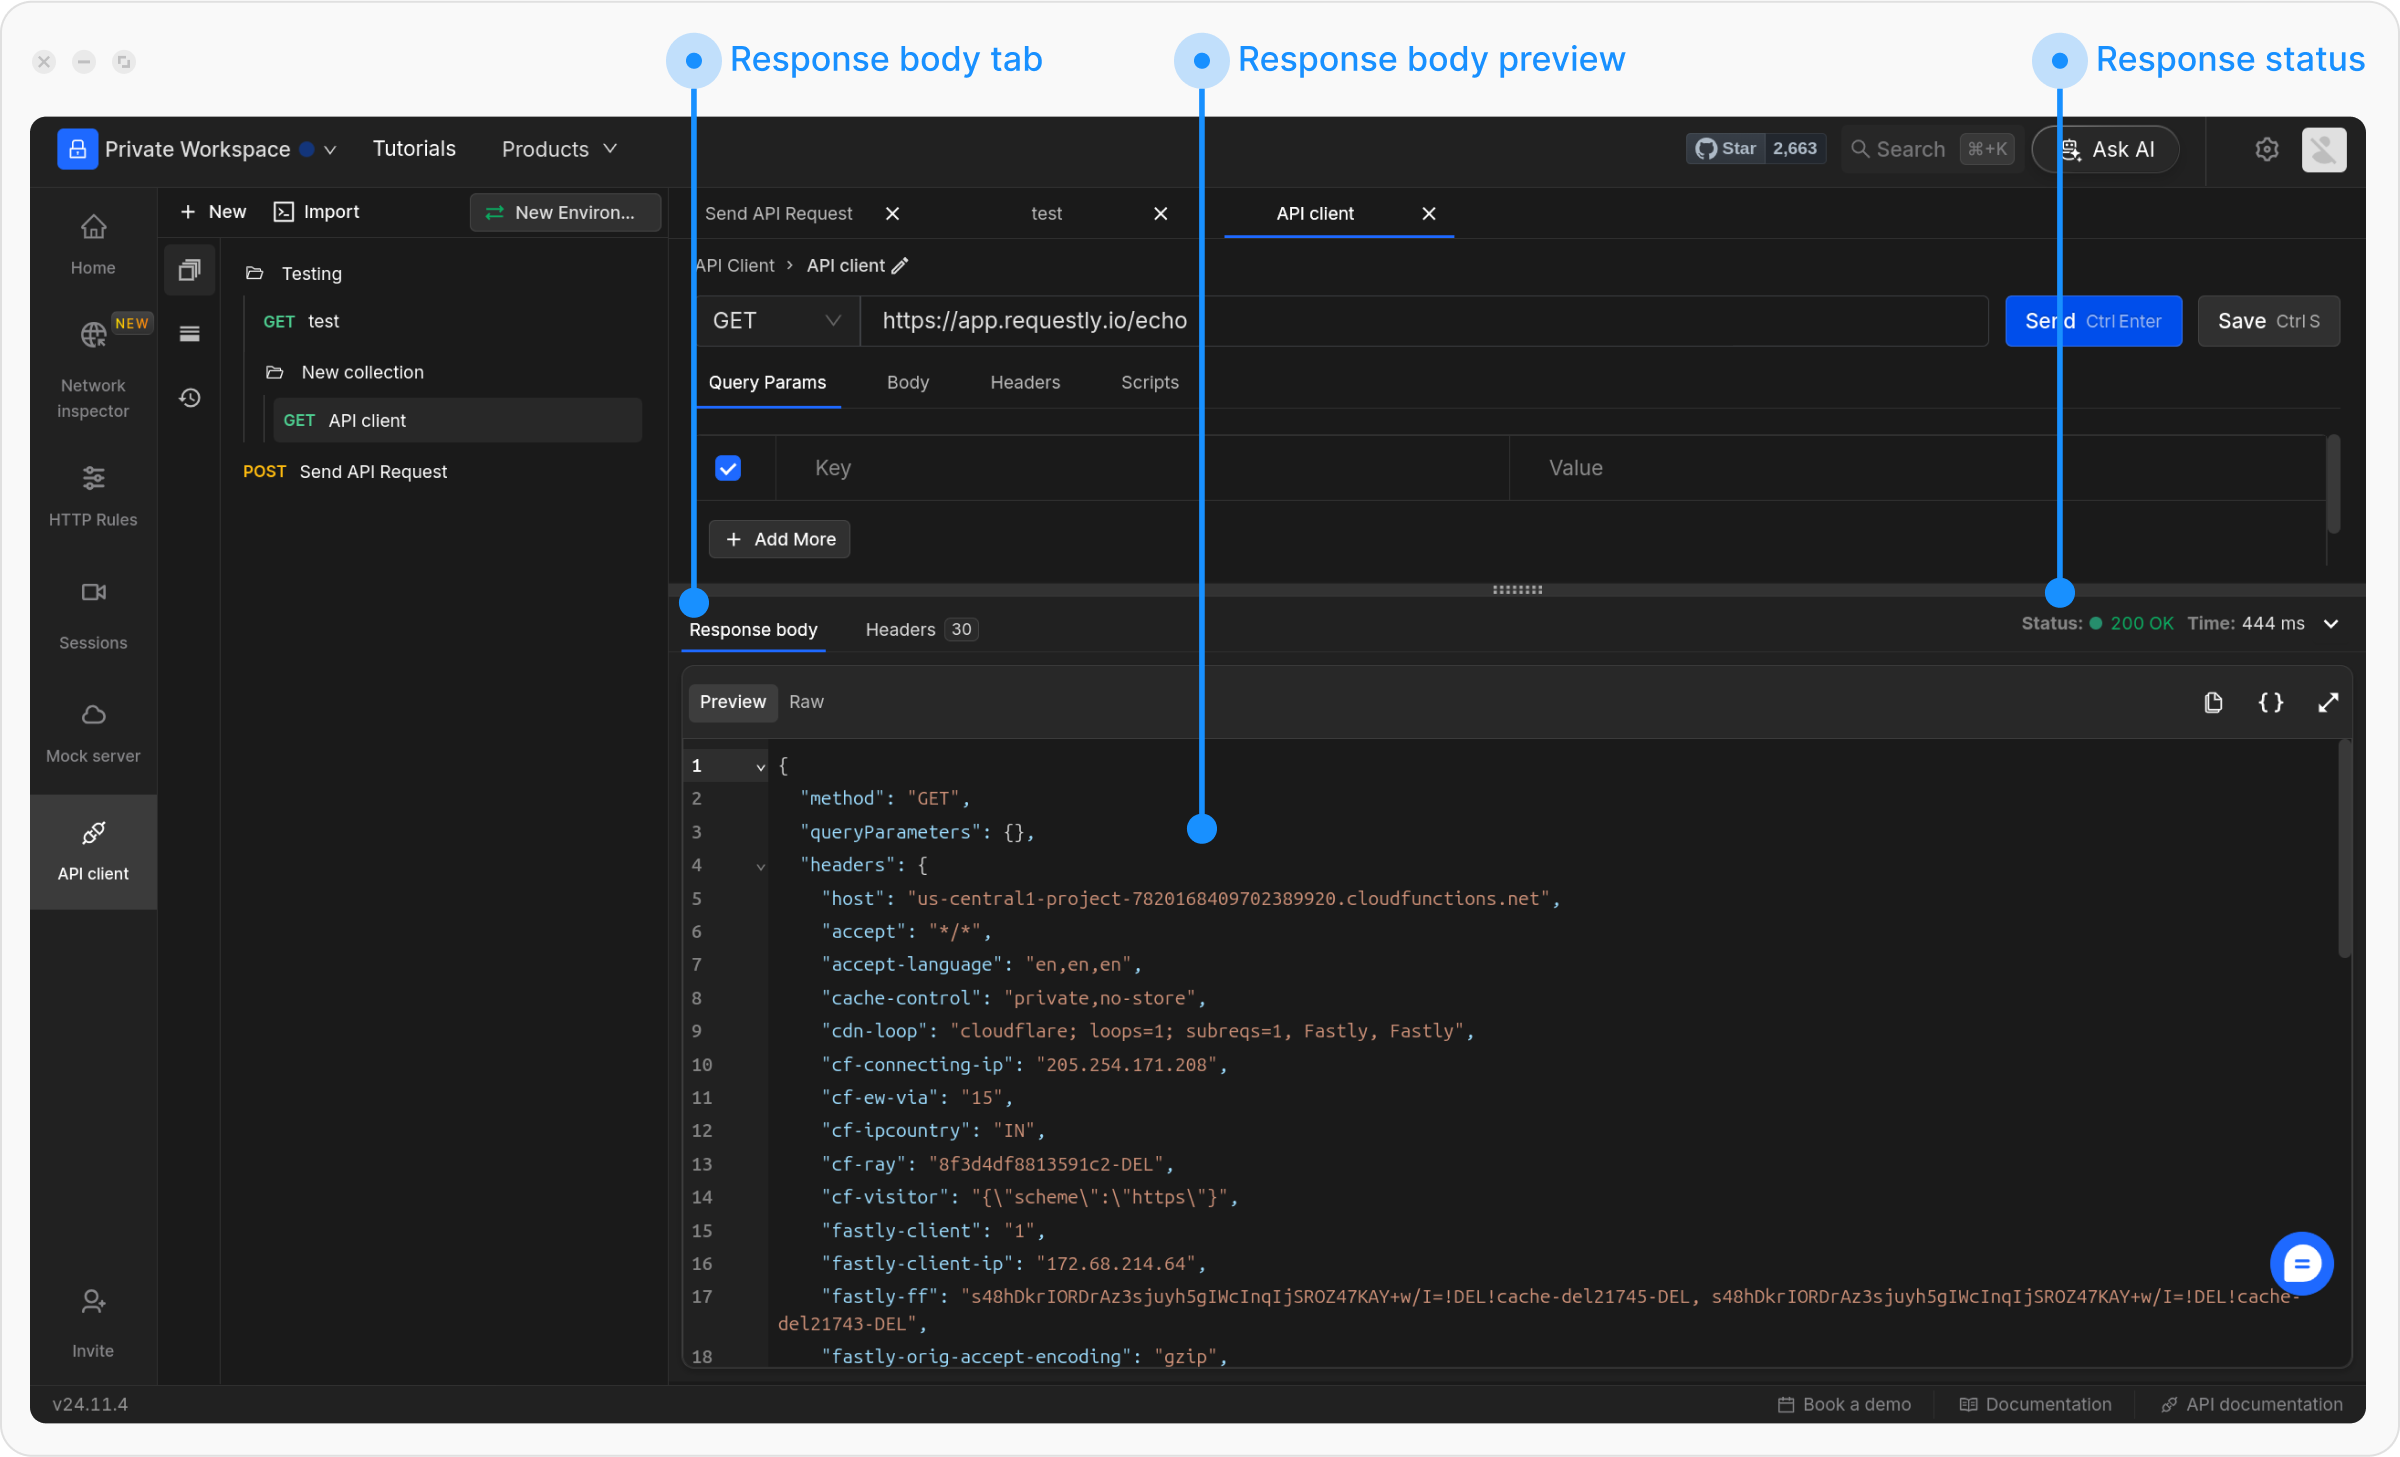Switch the response view to Raw
Image resolution: width=2400 pixels, height=1457 pixels.
coord(806,702)
